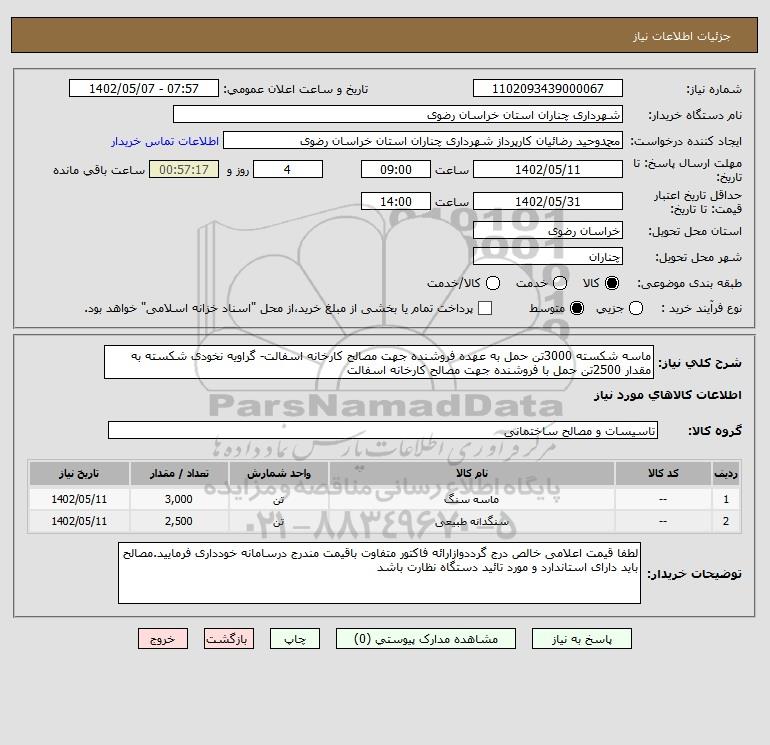Click the خروج exit button
770x745 pixels.
point(163,638)
